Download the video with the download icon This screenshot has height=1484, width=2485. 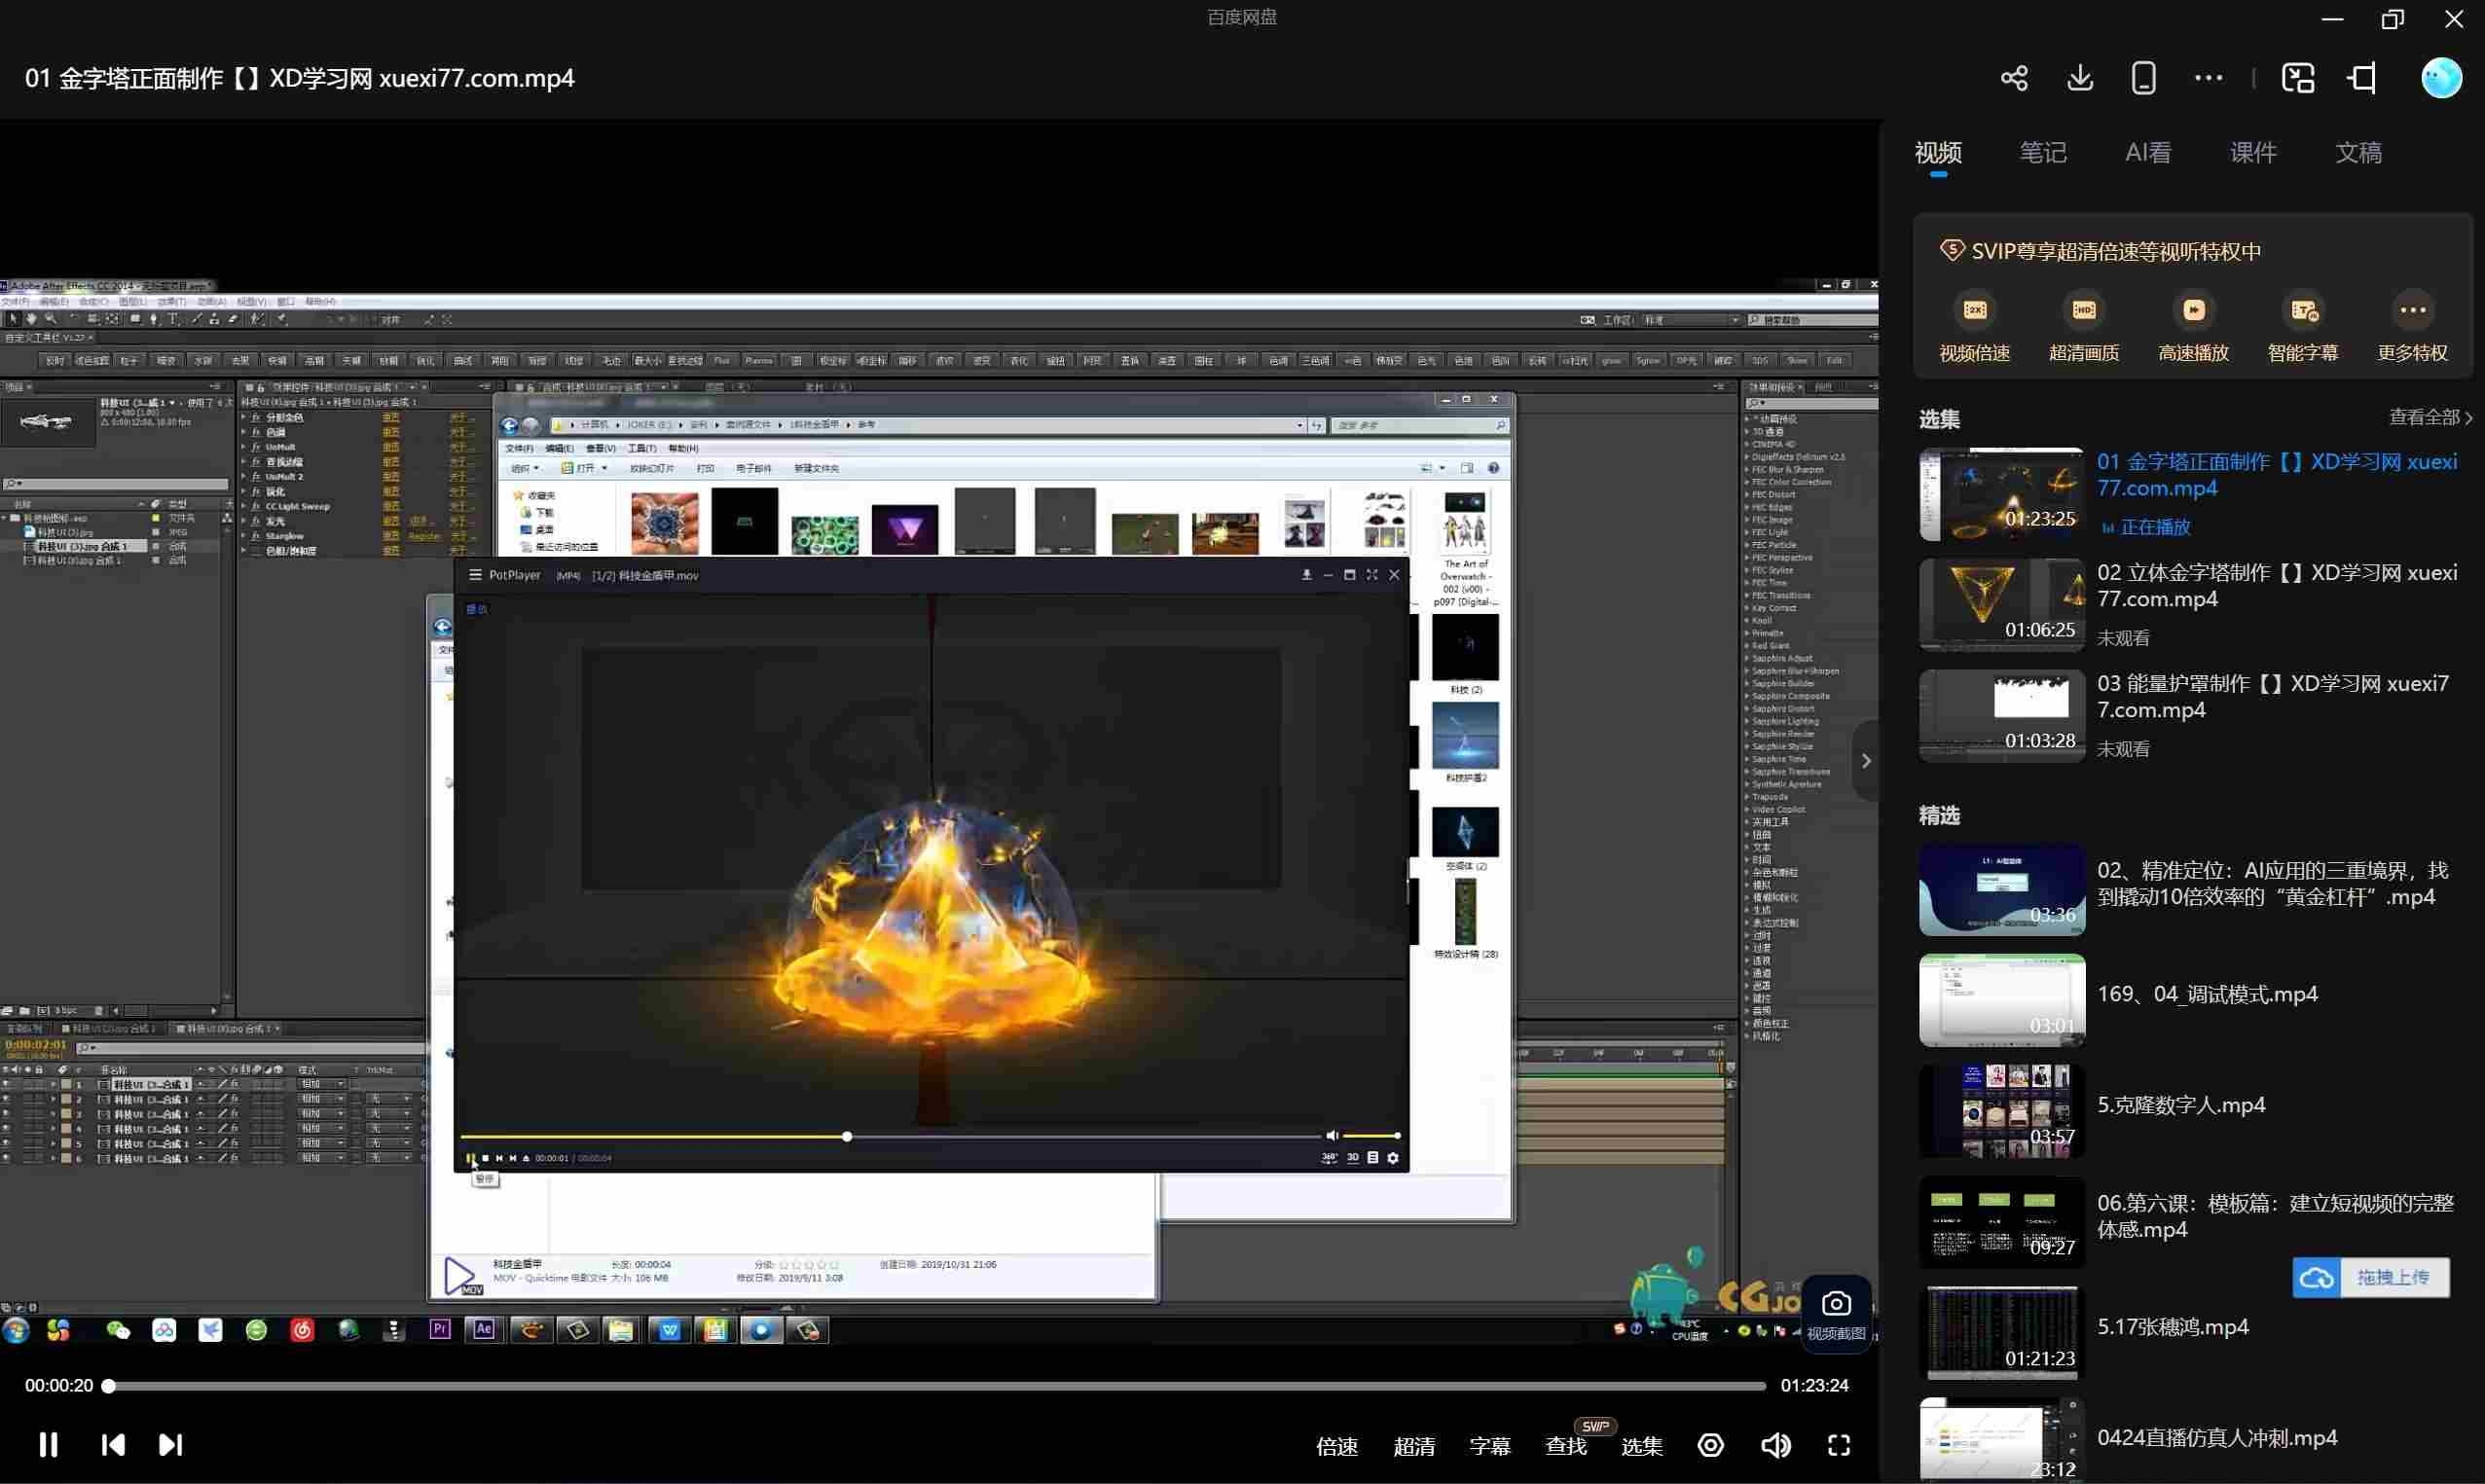coord(2080,78)
